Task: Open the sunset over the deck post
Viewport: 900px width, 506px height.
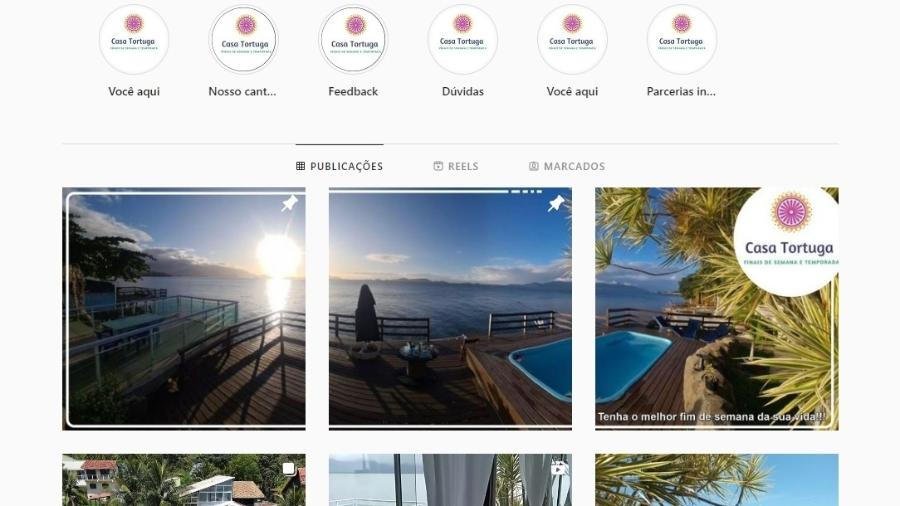Action: tap(184, 309)
